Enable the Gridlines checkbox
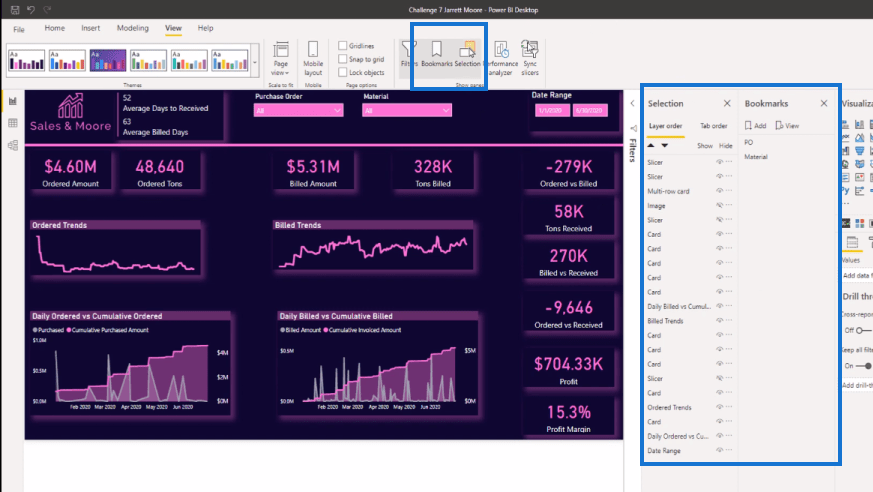Image resolution: width=873 pixels, height=492 pixels. [x=343, y=46]
